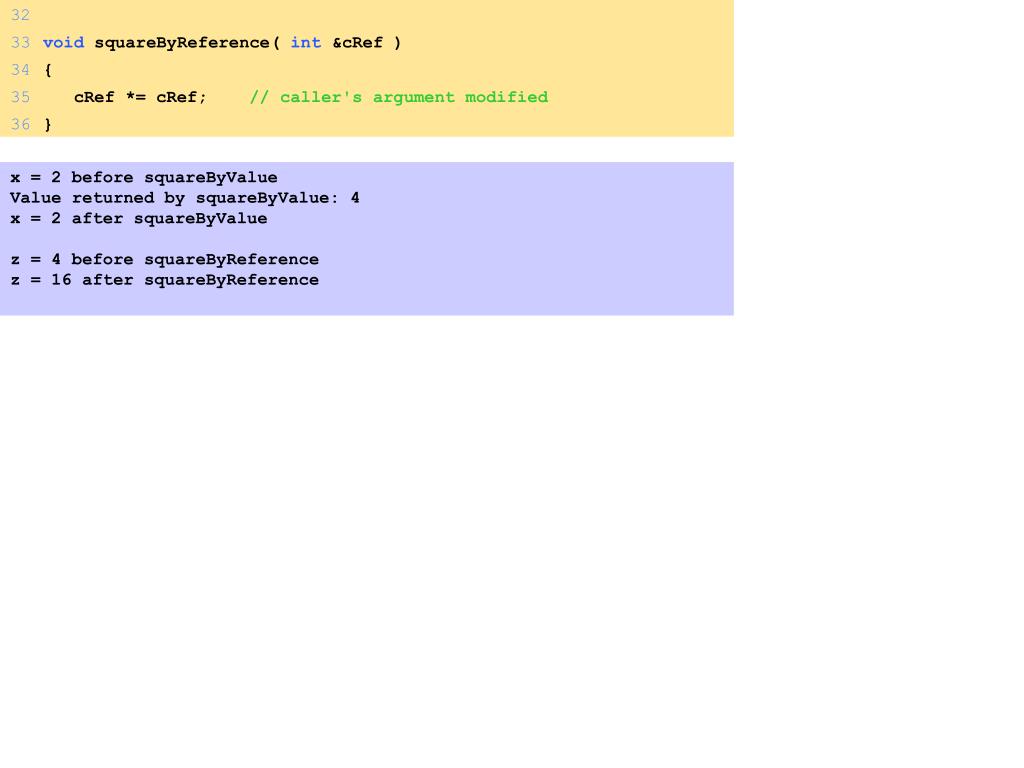Click line number 35

click(x=20, y=97)
